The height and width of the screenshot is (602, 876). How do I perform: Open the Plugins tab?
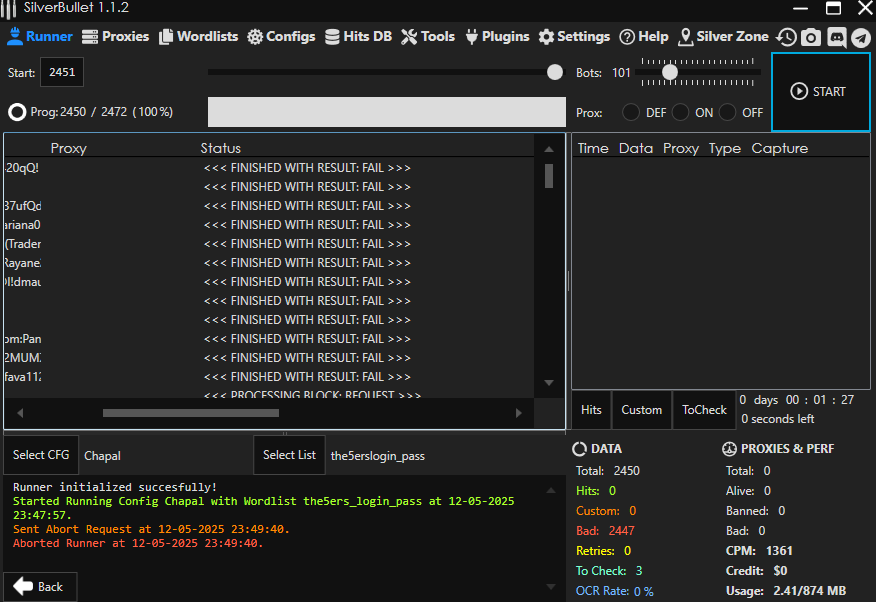pyautogui.click(x=497, y=36)
